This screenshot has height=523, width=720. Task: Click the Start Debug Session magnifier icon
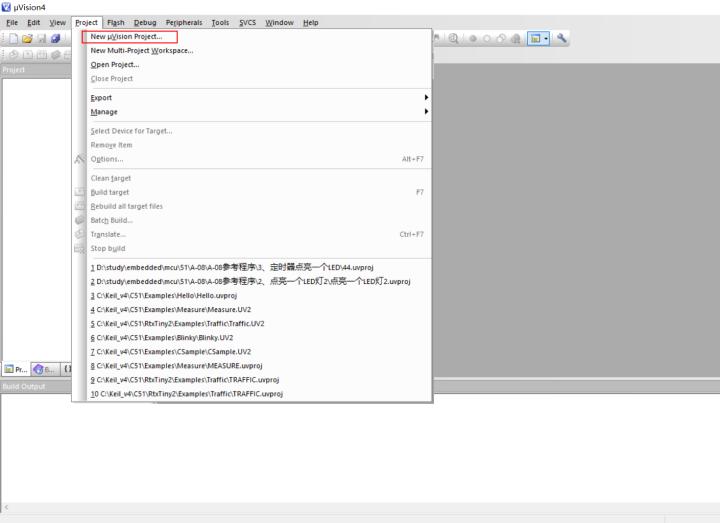point(453,39)
